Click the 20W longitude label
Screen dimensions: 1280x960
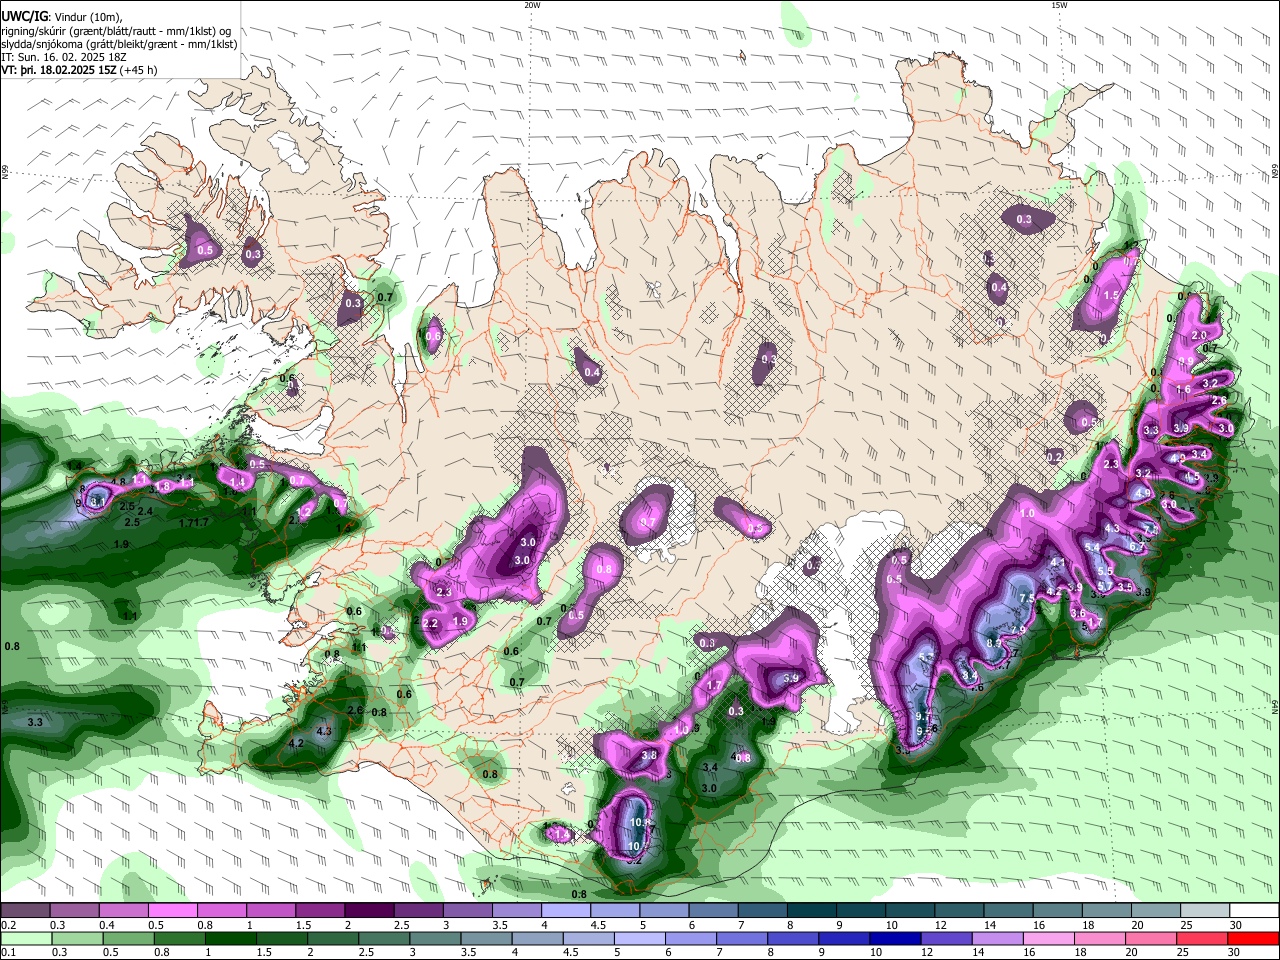point(532,5)
